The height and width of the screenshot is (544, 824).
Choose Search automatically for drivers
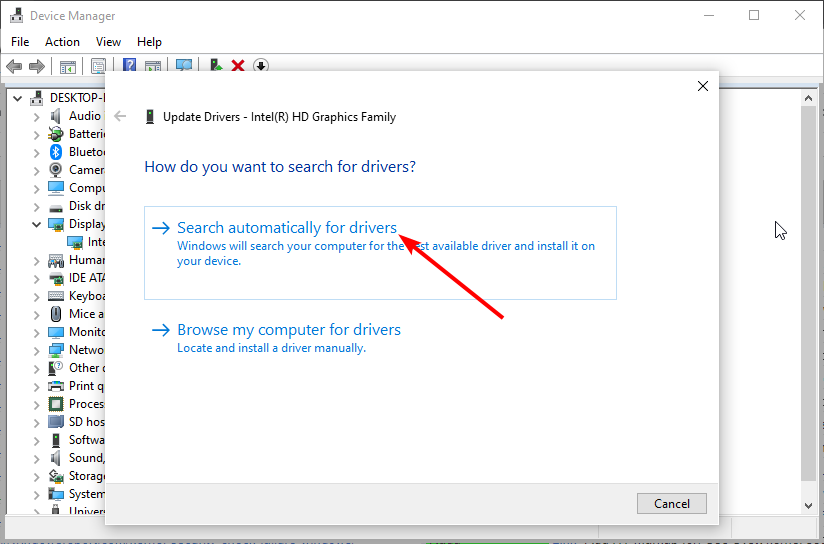[380, 253]
